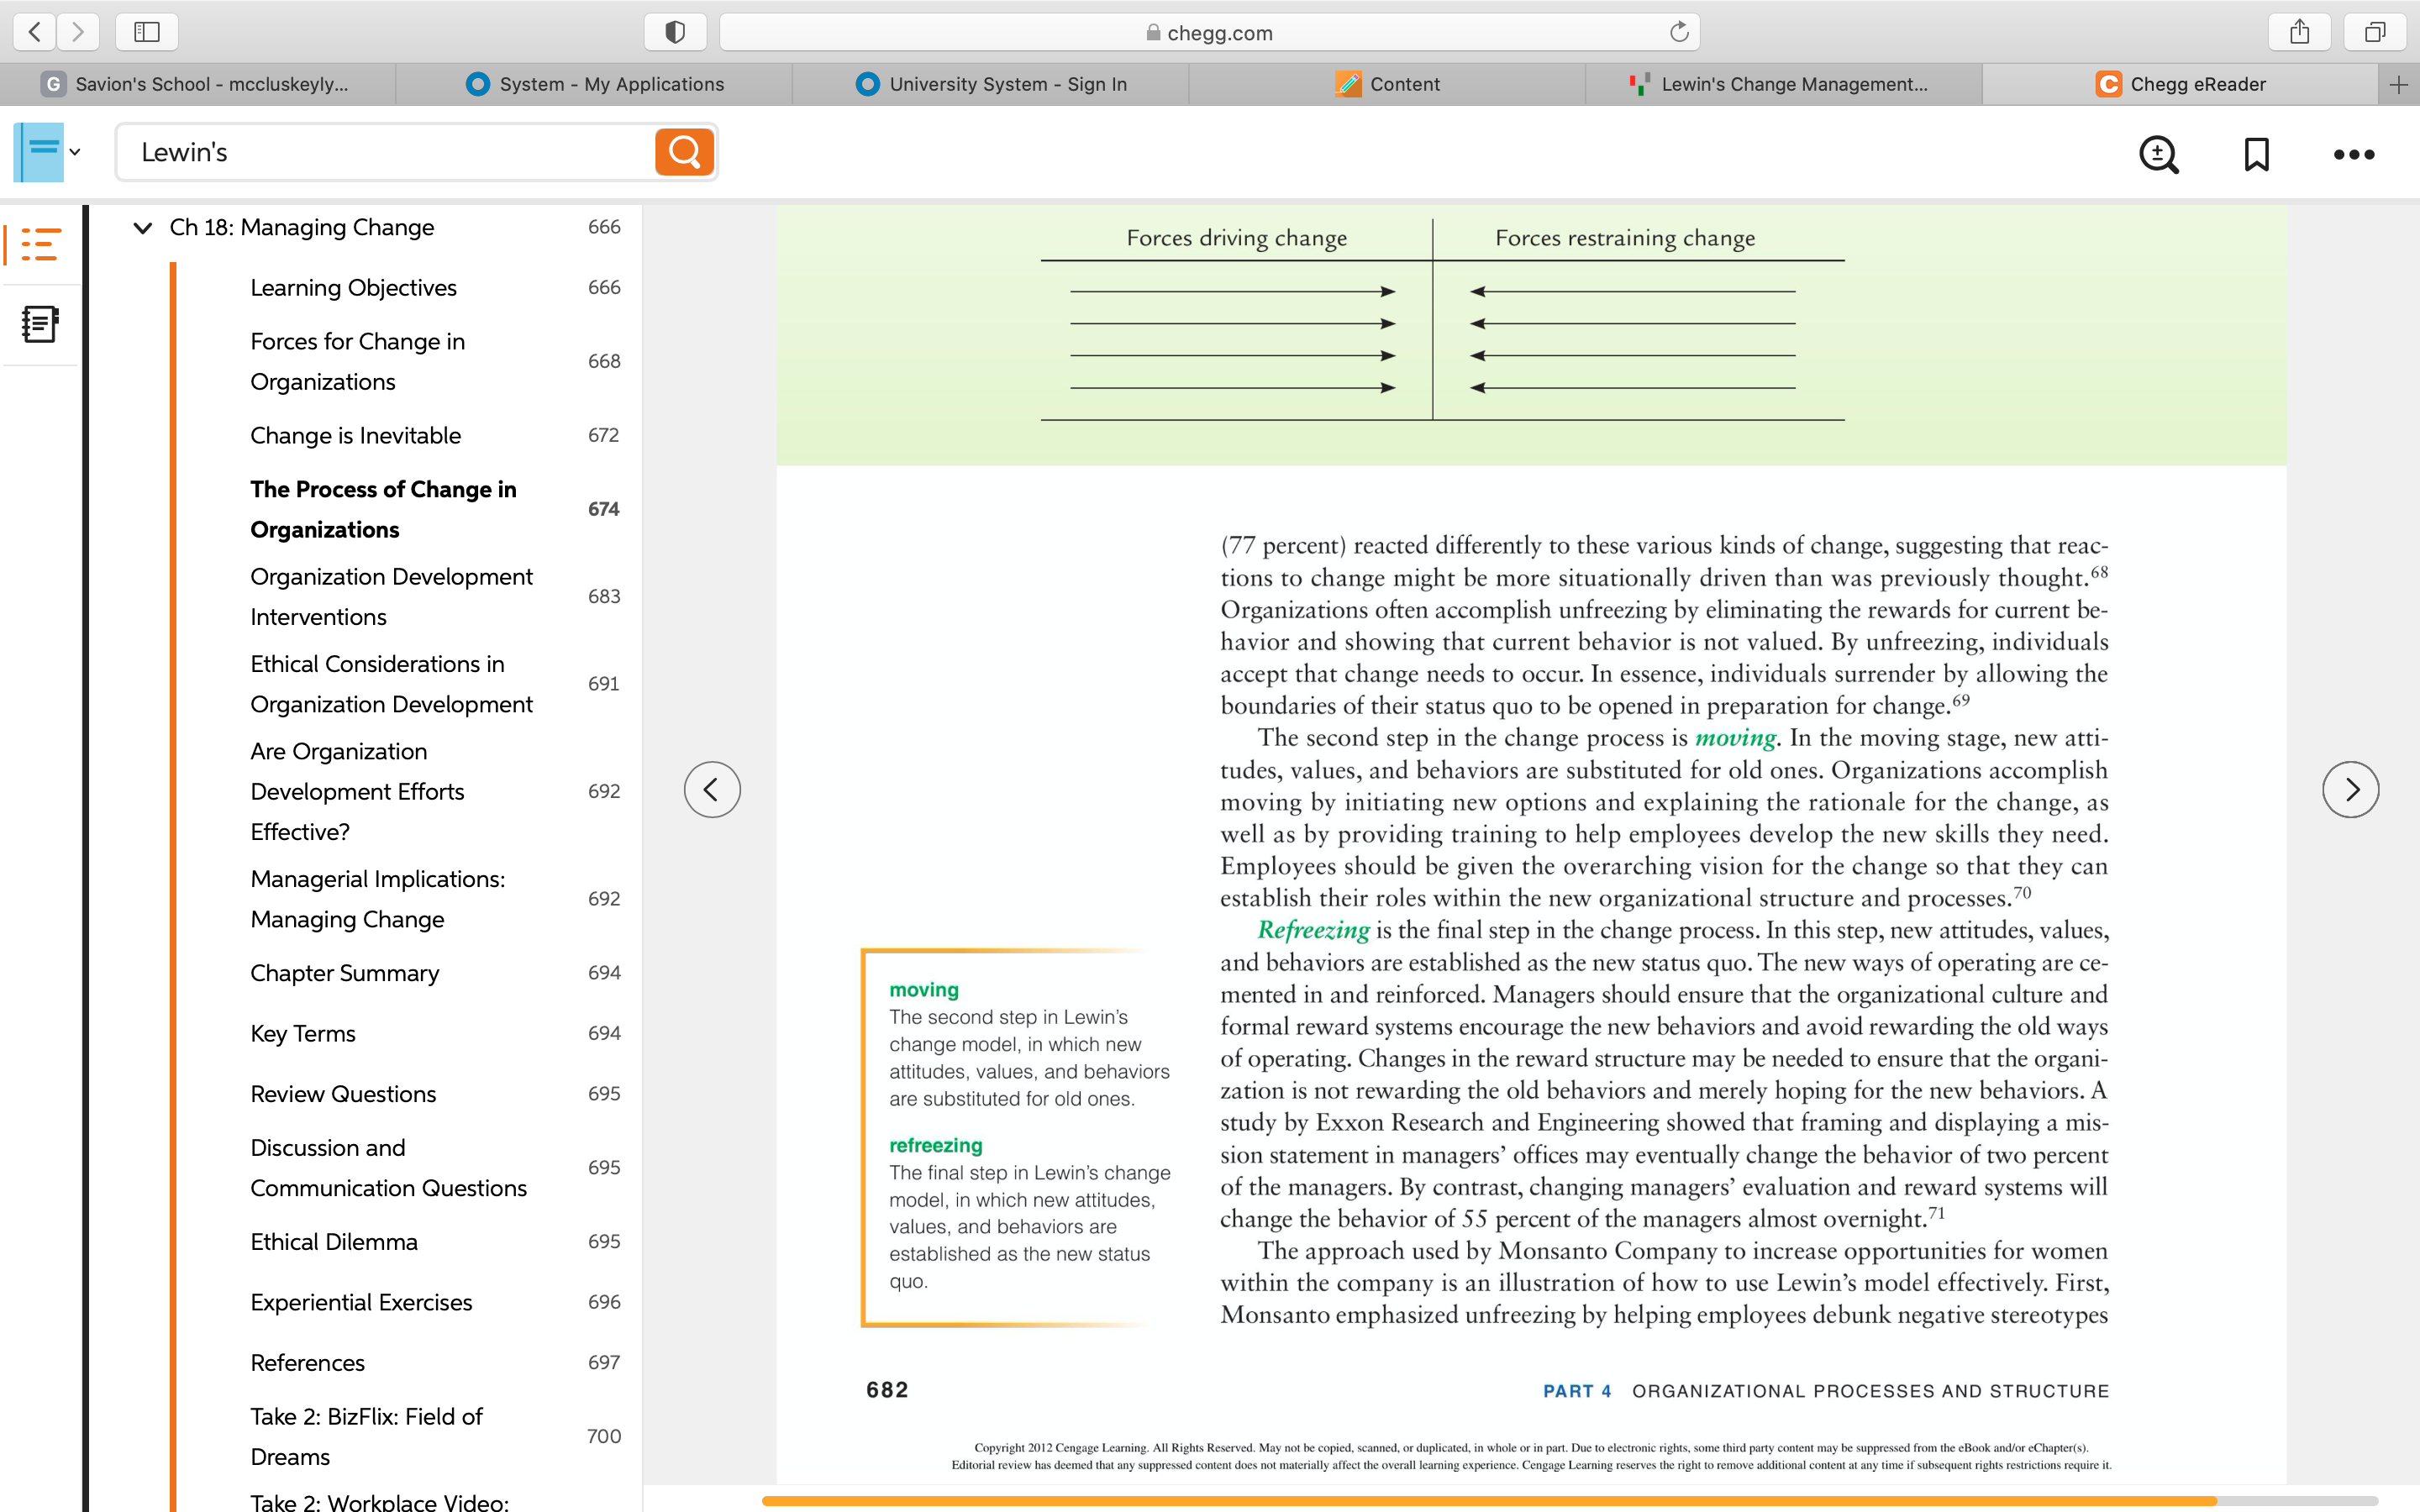This screenshot has width=2420, height=1512.
Task: Open Change is Inevitable section
Action: (x=355, y=436)
